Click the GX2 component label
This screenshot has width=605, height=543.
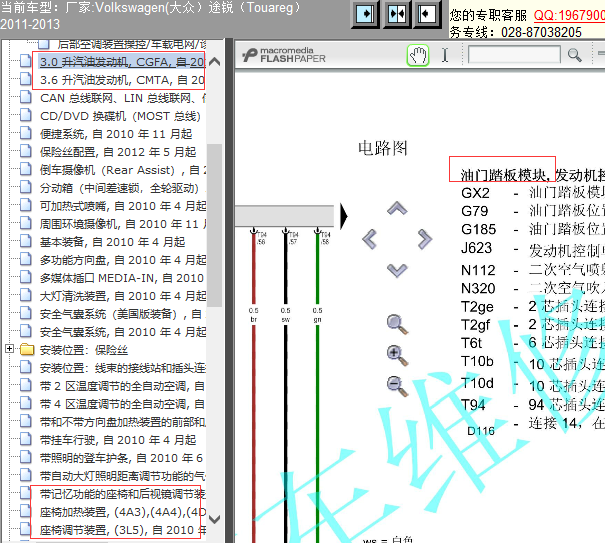pyautogui.click(x=475, y=193)
